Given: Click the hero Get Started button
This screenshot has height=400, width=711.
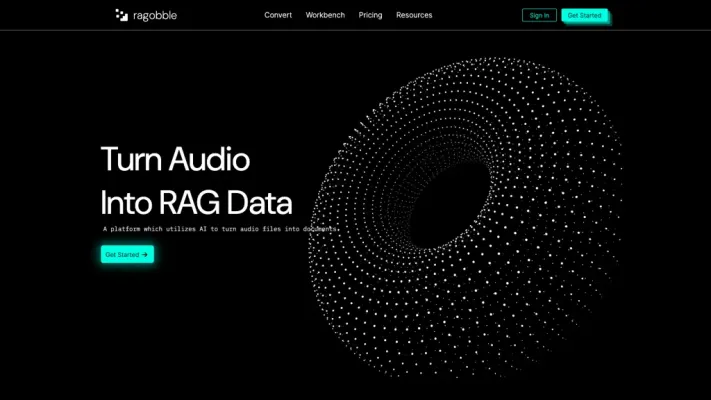Looking at the screenshot, I should pos(127,254).
